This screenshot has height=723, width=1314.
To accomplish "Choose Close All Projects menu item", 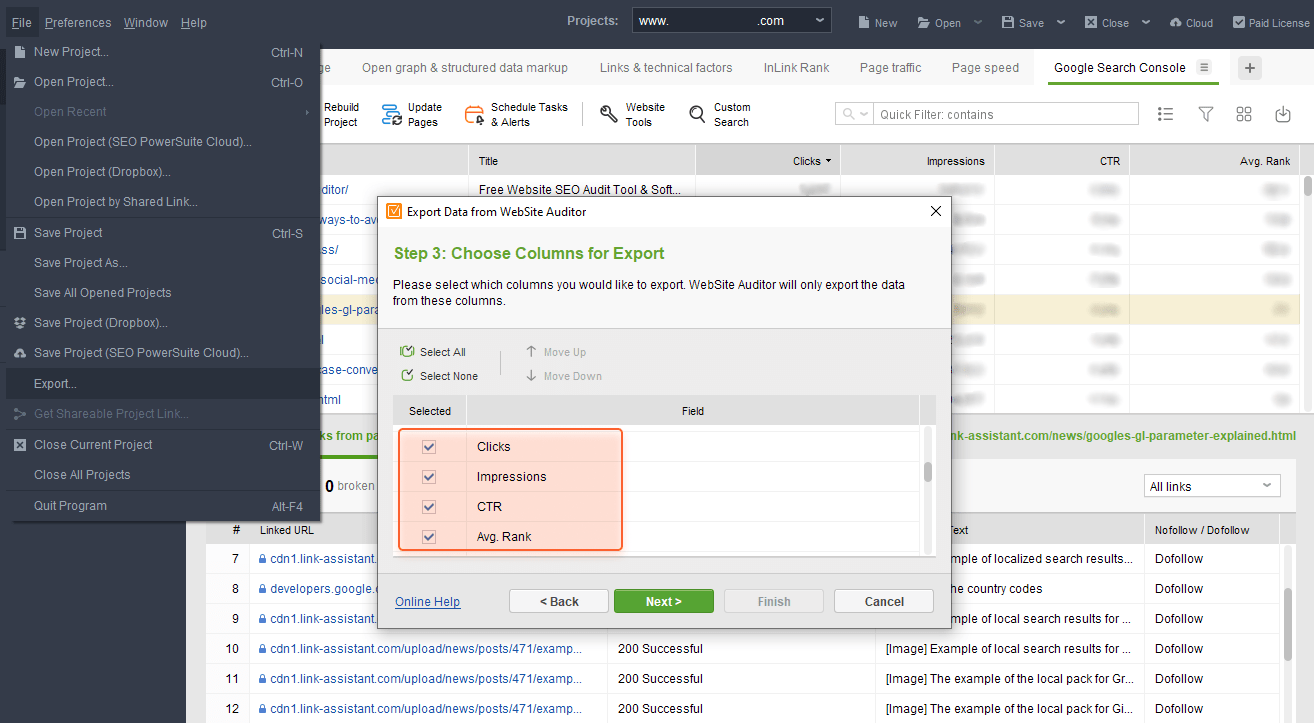I will pos(163,475).
